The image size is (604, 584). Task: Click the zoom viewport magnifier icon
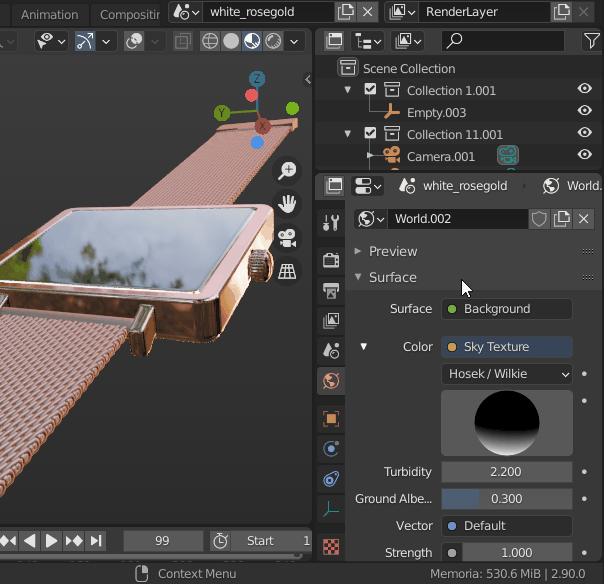coord(287,170)
